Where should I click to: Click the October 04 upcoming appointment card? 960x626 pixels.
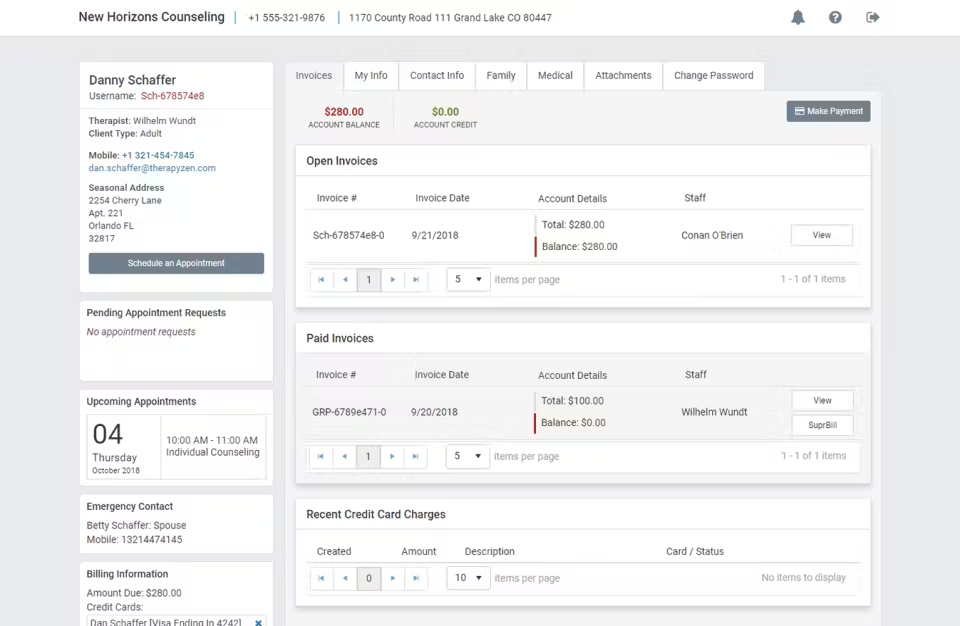point(176,447)
